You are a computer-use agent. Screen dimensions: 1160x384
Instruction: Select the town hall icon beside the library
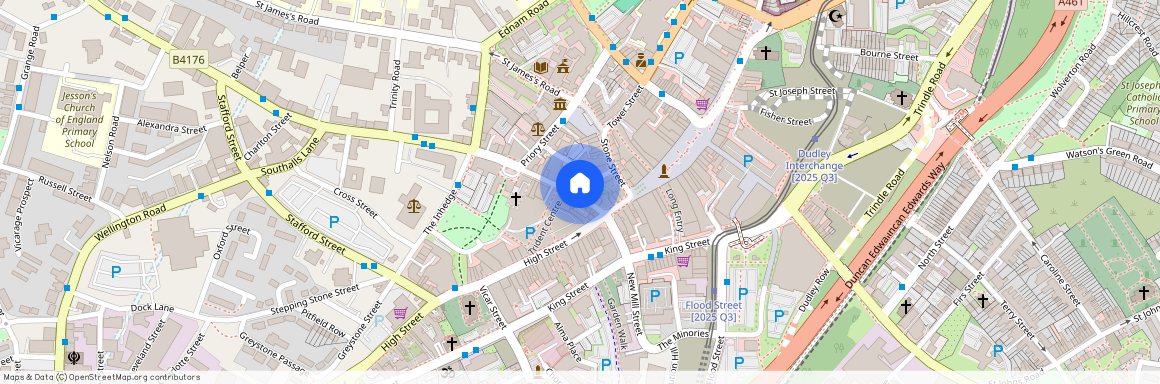coord(564,67)
